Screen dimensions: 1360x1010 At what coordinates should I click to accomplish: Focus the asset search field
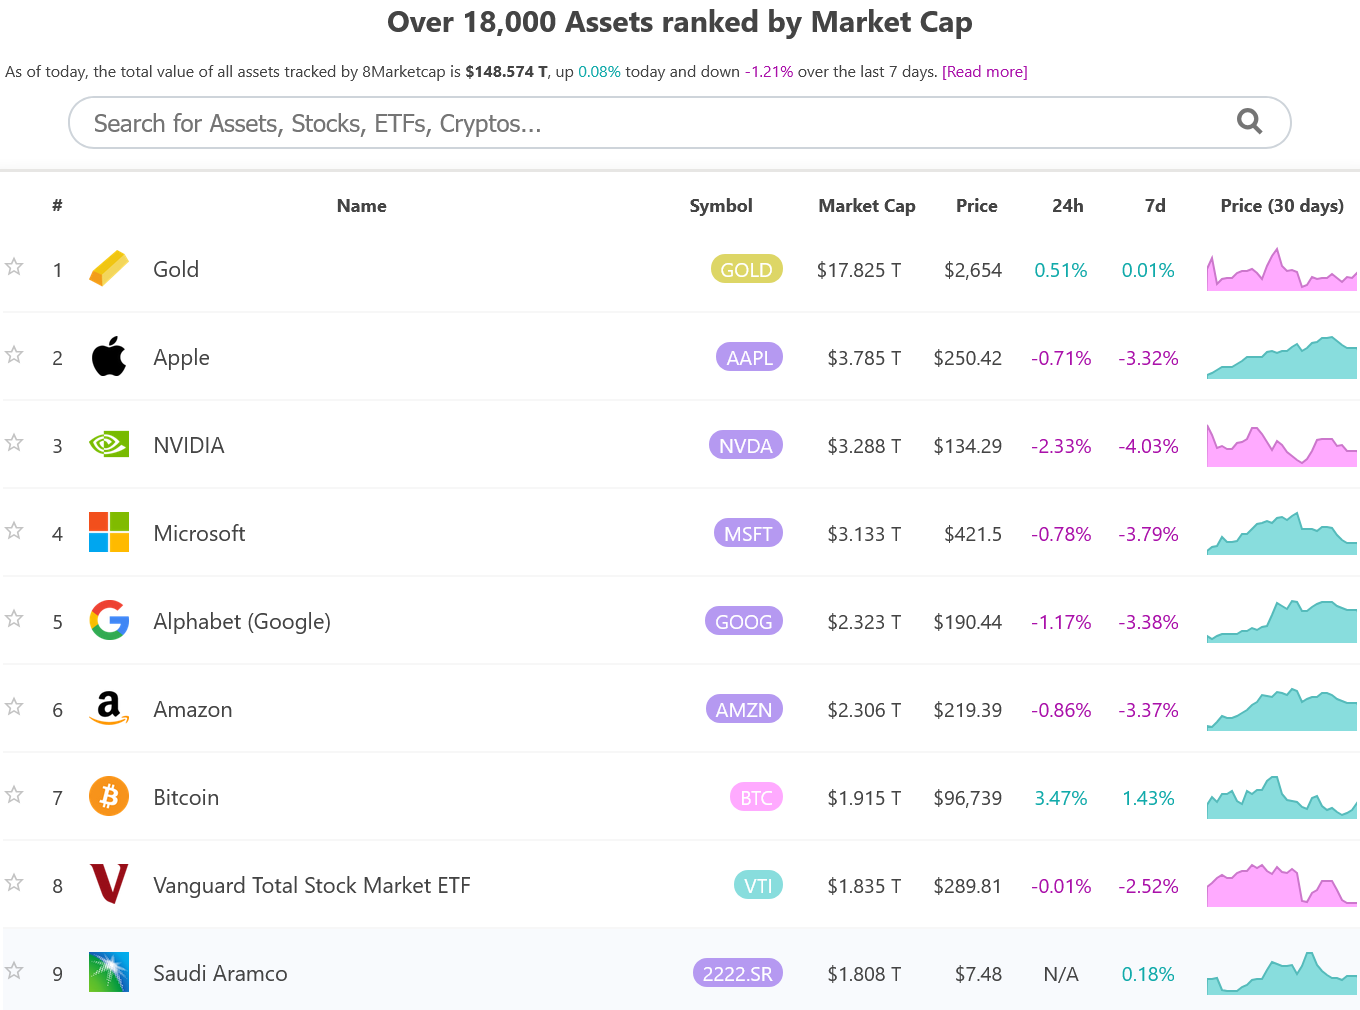click(x=680, y=123)
